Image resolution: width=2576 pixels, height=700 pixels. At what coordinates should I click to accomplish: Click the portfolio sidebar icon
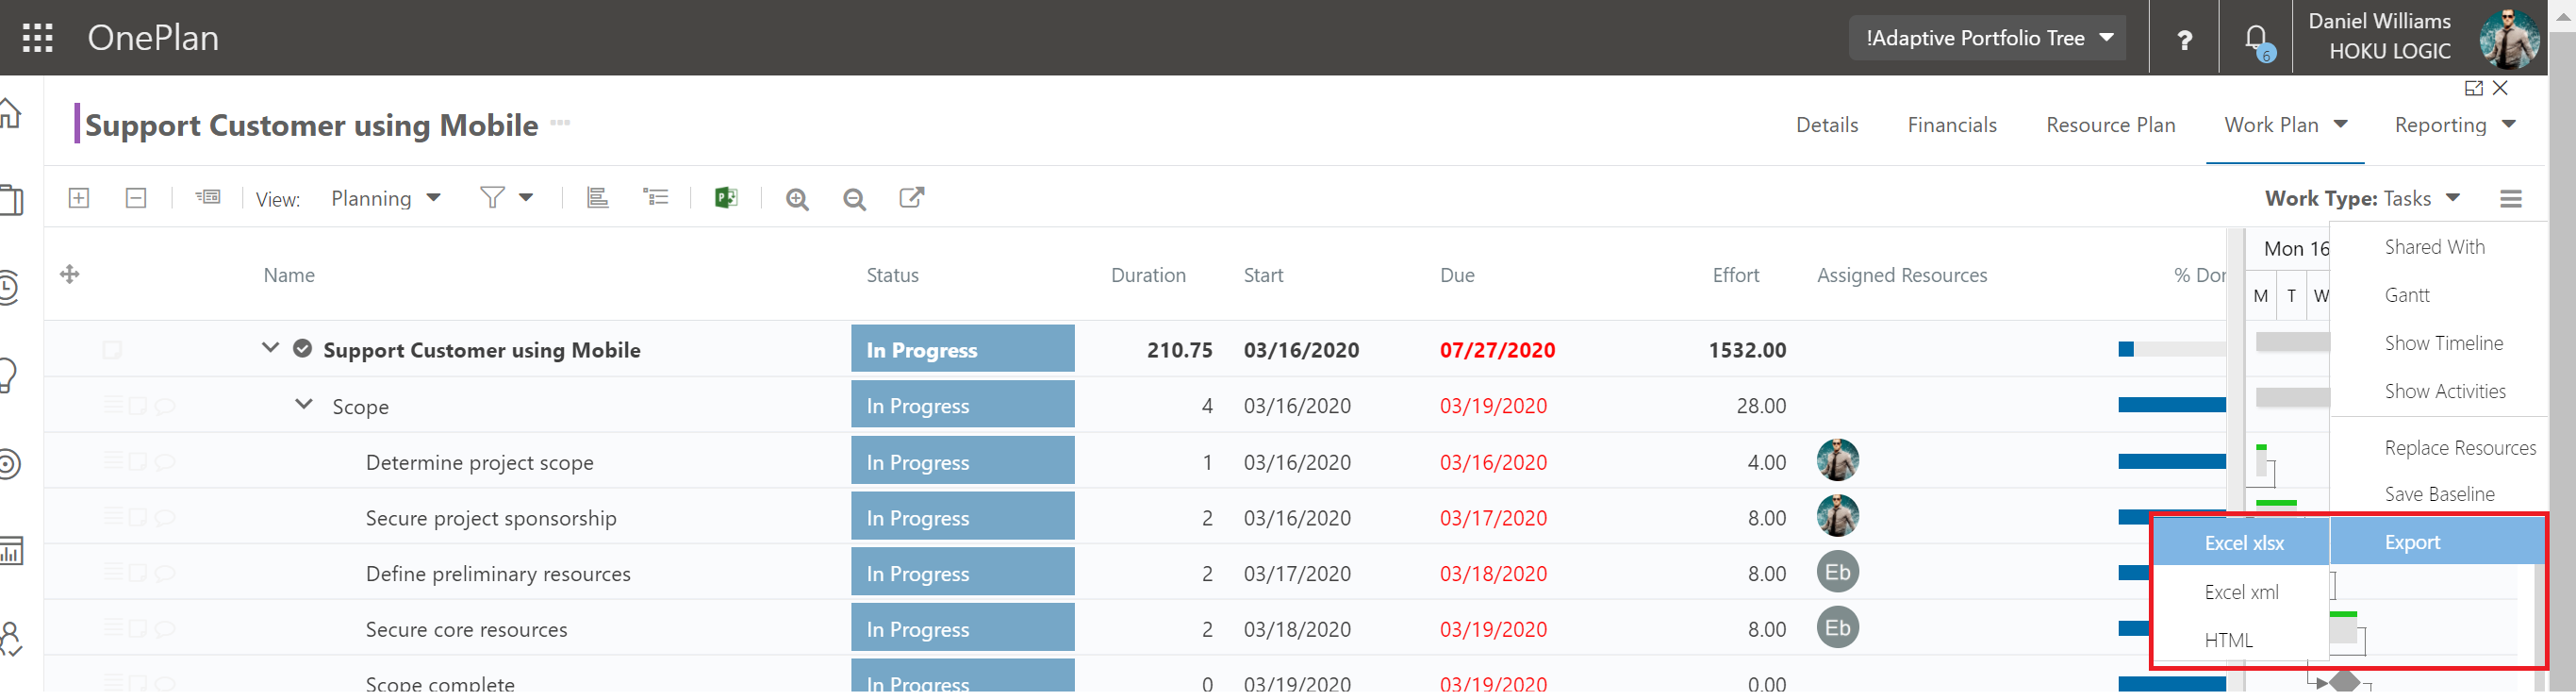[x=11, y=200]
